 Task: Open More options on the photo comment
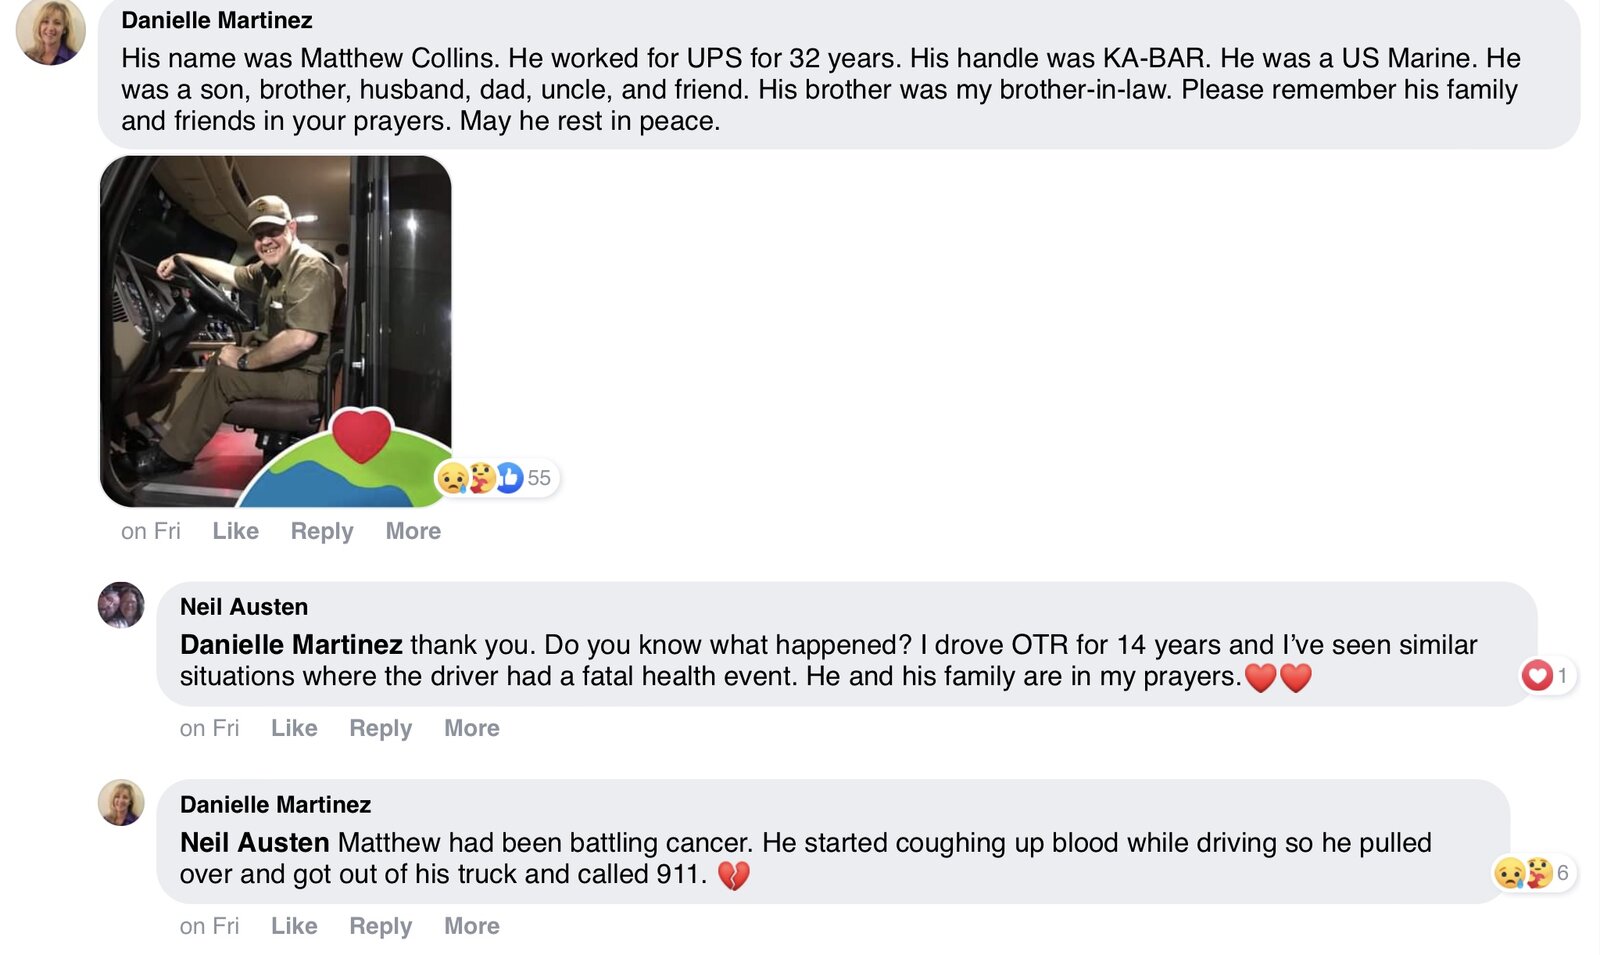pyautogui.click(x=413, y=531)
